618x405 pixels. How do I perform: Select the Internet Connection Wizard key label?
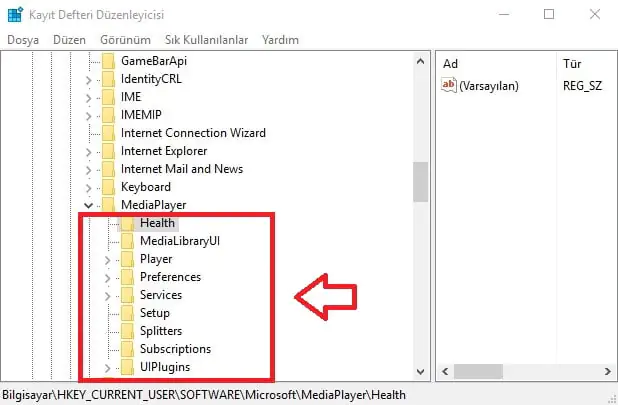[193, 133]
